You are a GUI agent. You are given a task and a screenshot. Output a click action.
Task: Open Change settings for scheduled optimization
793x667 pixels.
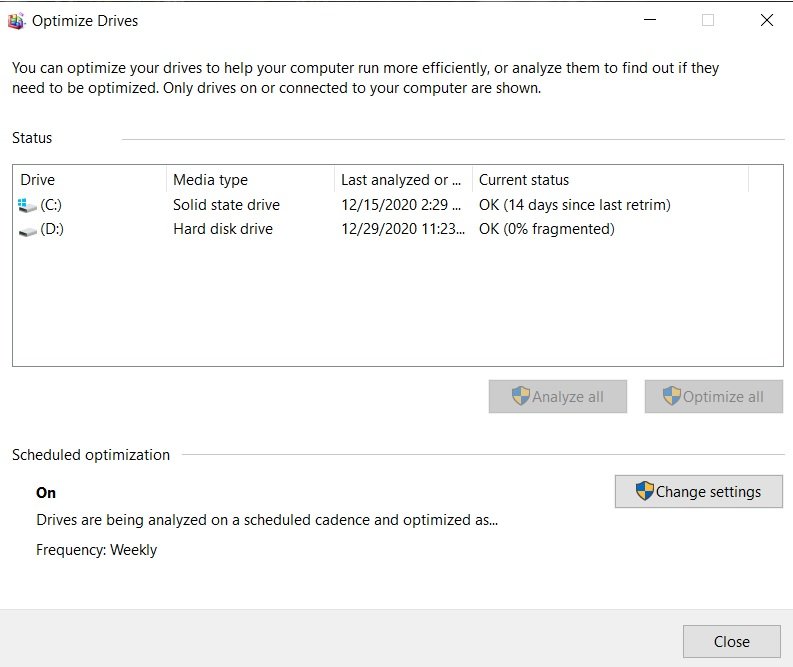(698, 491)
